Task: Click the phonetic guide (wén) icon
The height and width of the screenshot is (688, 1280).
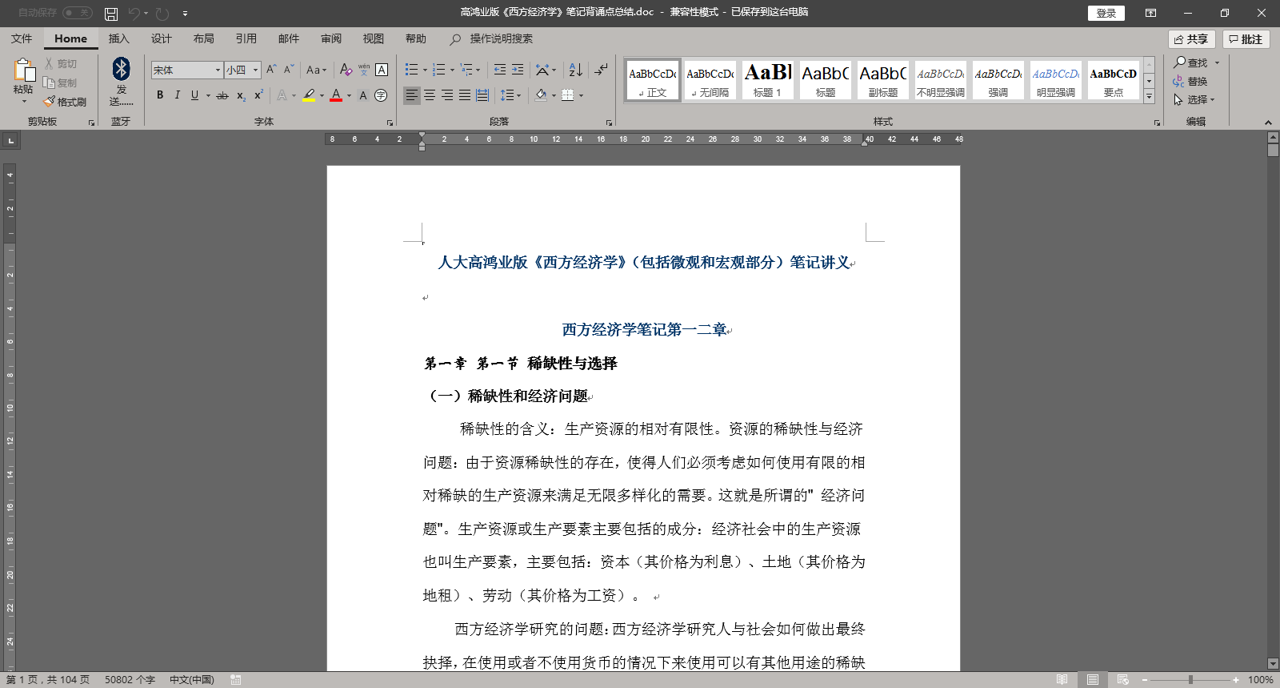Action: point(364,70)
